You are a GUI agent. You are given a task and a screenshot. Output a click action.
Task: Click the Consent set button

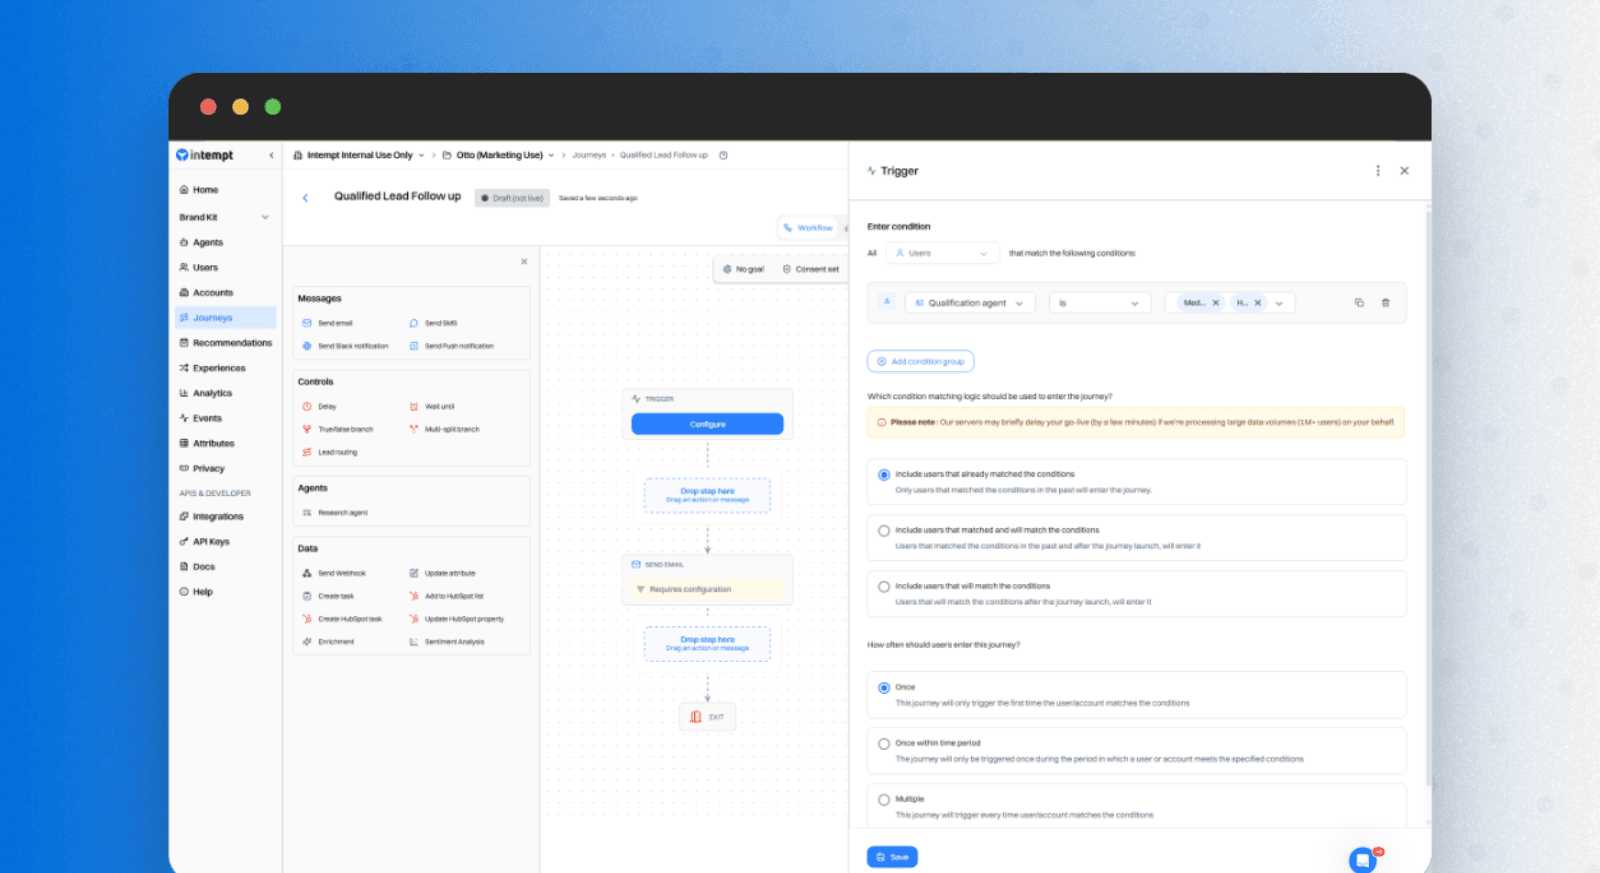point(810,269)
